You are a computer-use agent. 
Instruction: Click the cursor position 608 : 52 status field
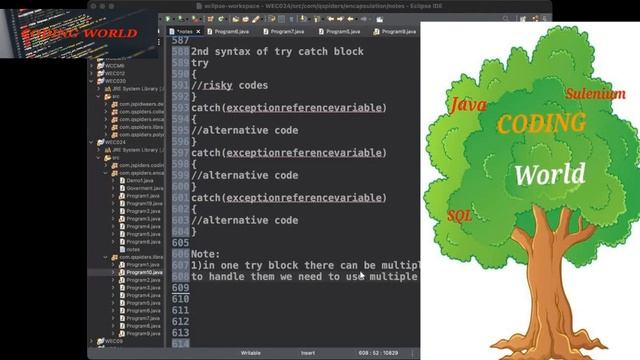pos(378,353)
